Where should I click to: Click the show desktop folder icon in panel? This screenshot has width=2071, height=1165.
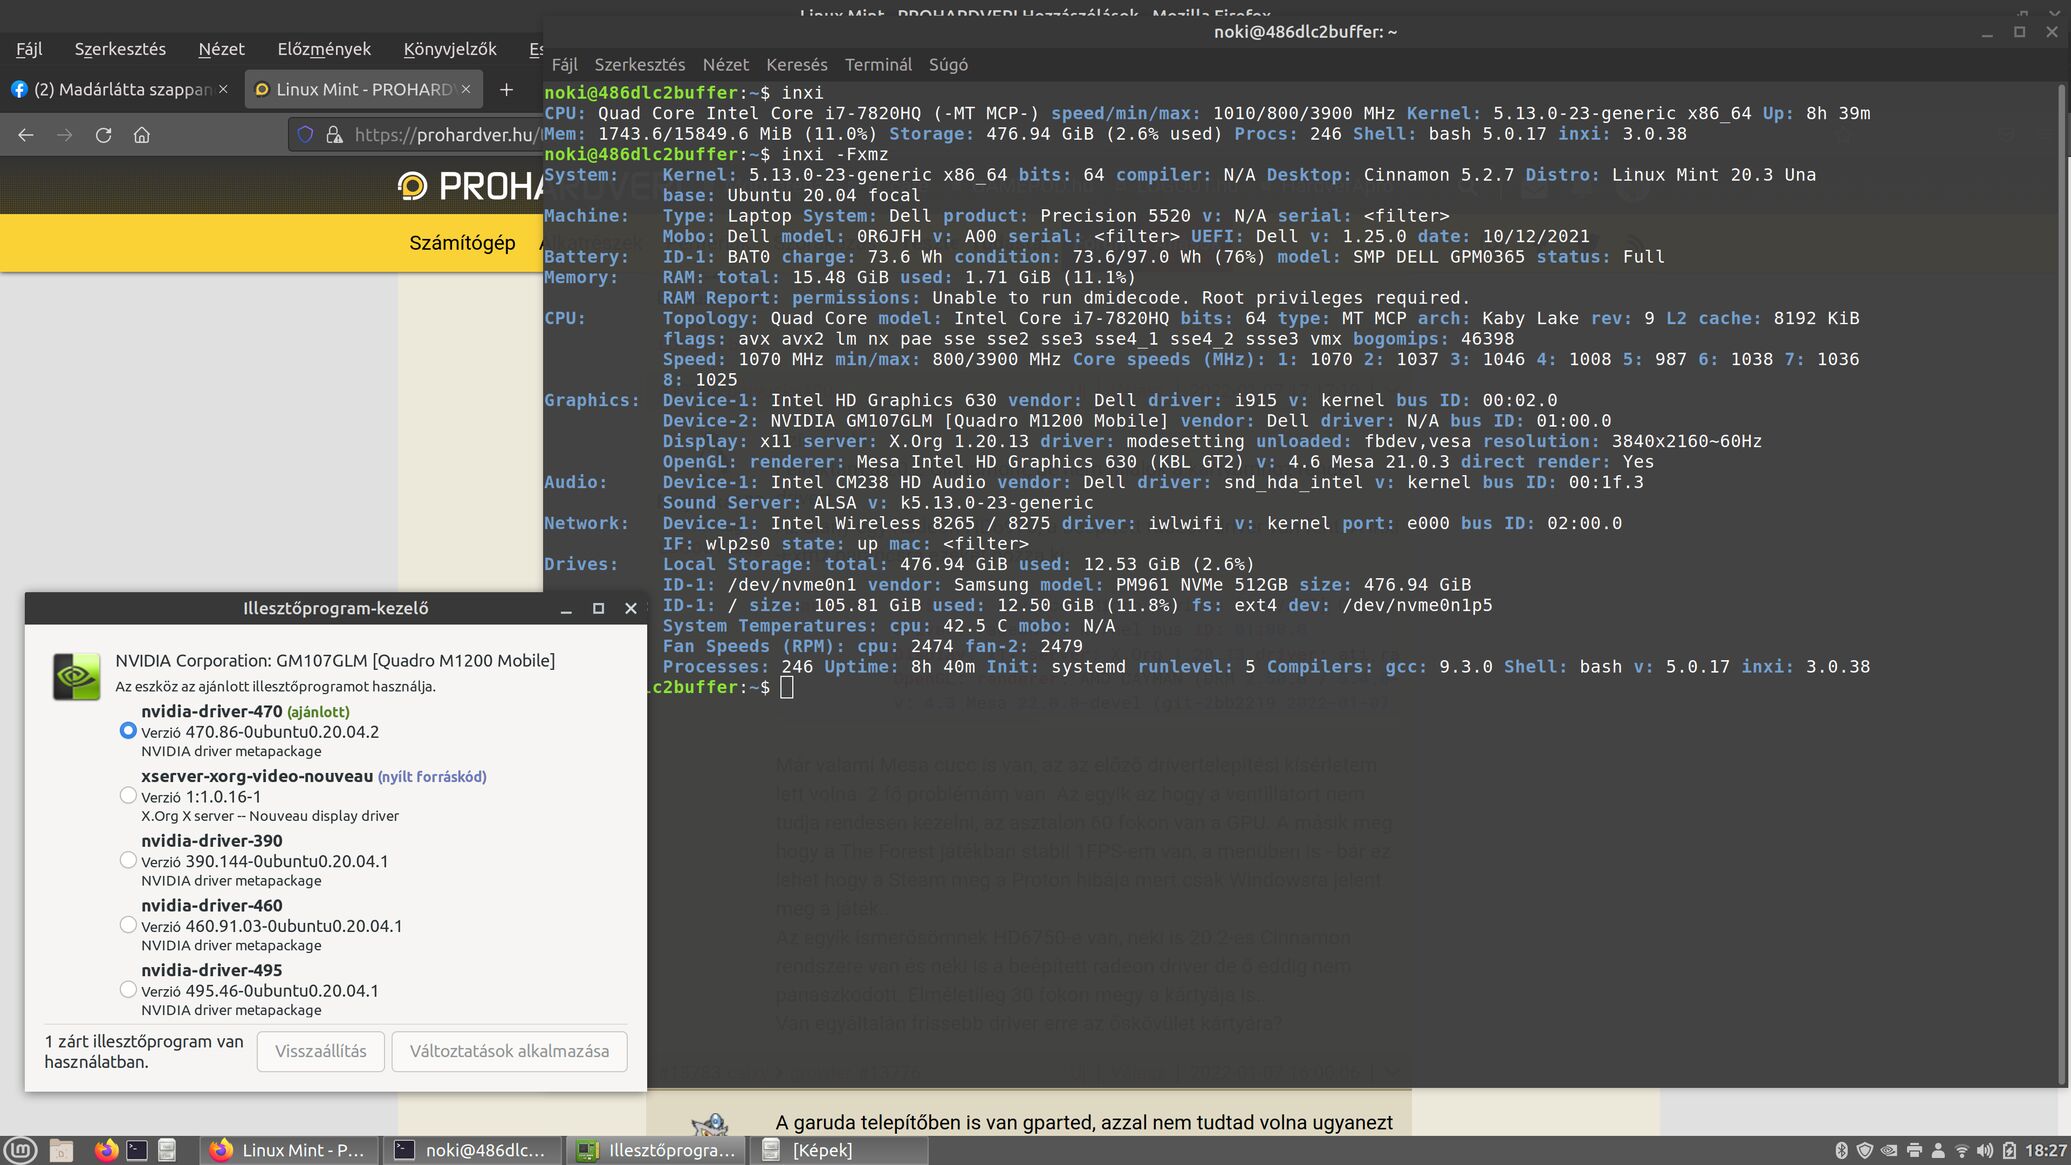click(x=61, y=1150)
